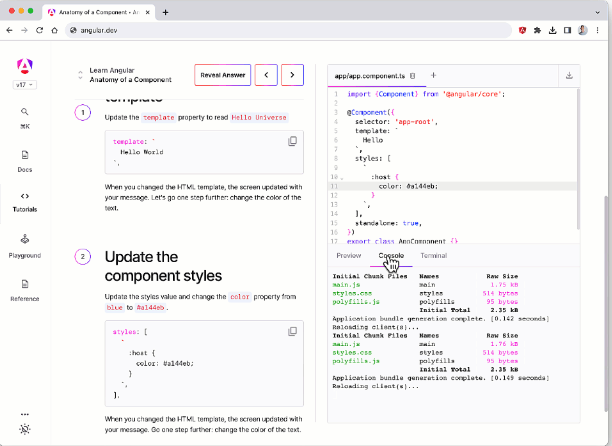This screenshot has height=446, width=612.
Task: Open browser downloads
Action: pyautogui.click(x=552, y=30)
